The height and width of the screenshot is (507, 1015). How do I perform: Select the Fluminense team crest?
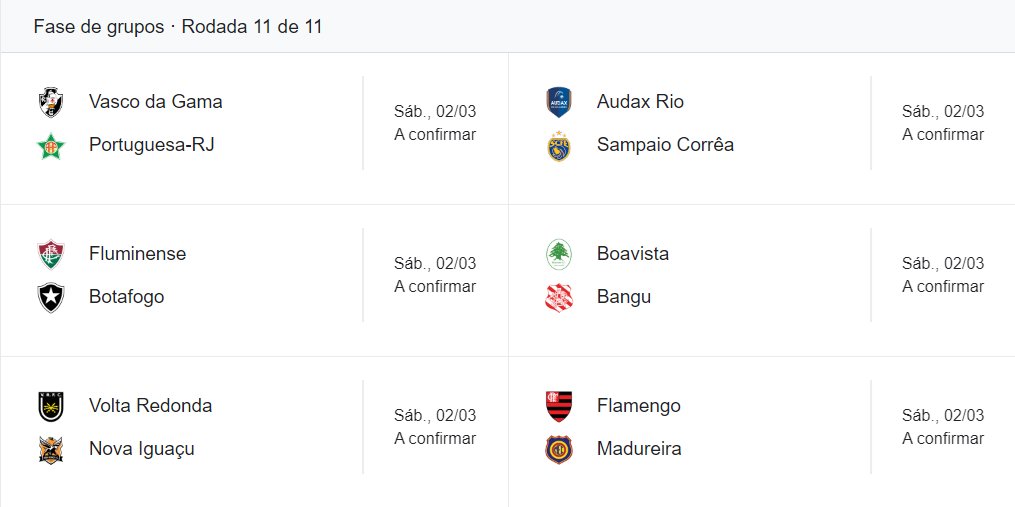[51, 254]
